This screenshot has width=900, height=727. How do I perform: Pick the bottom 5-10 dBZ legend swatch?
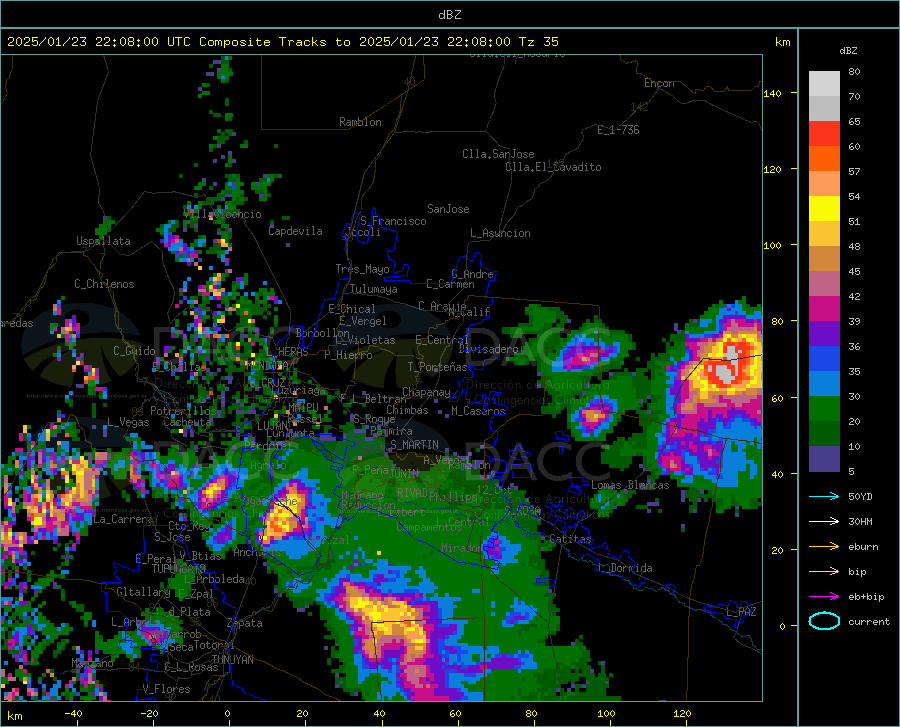[x=824, y=459]
